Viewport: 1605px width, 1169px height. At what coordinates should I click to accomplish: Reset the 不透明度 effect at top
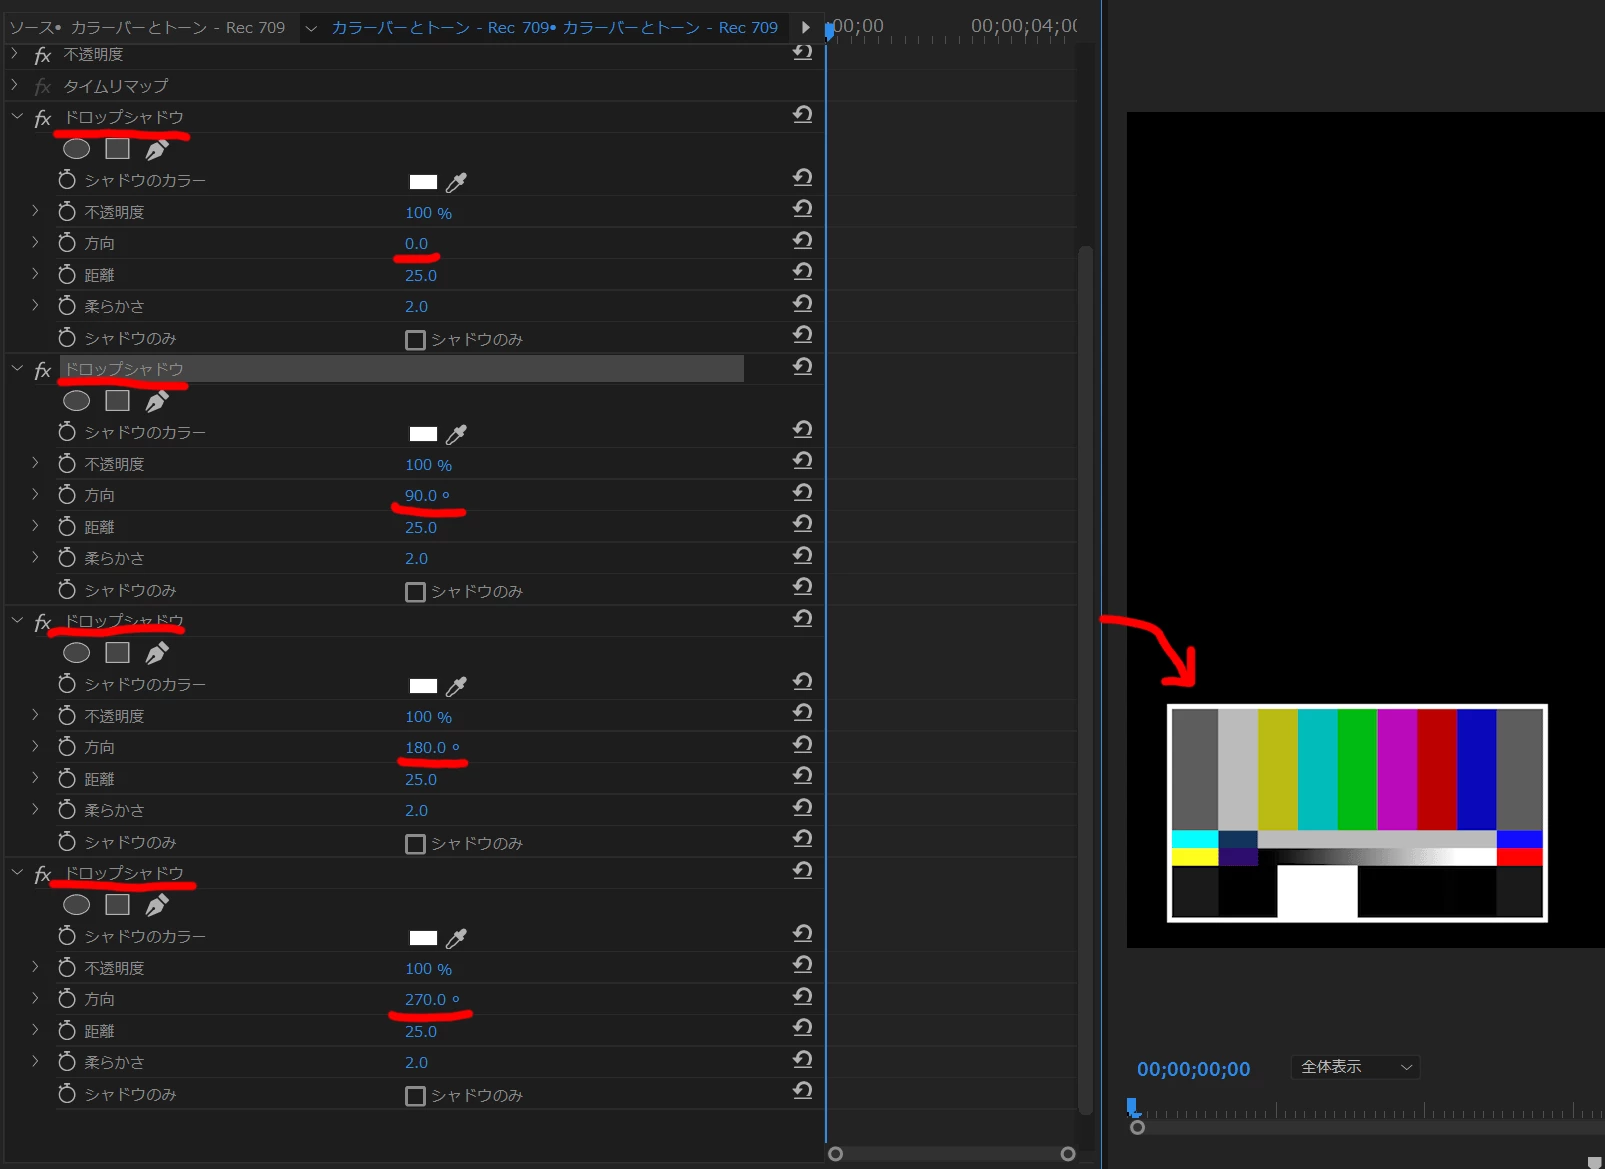point(802,52)
